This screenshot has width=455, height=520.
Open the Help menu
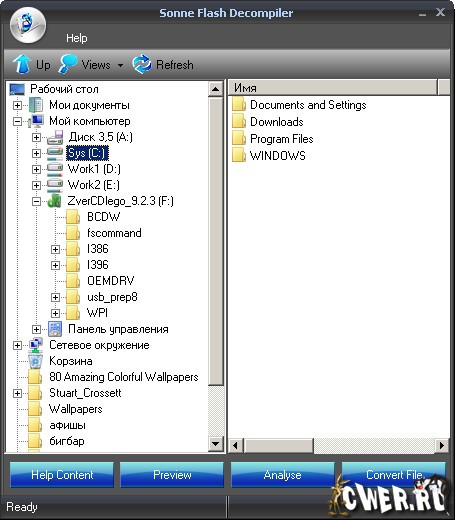coord(77,38)
